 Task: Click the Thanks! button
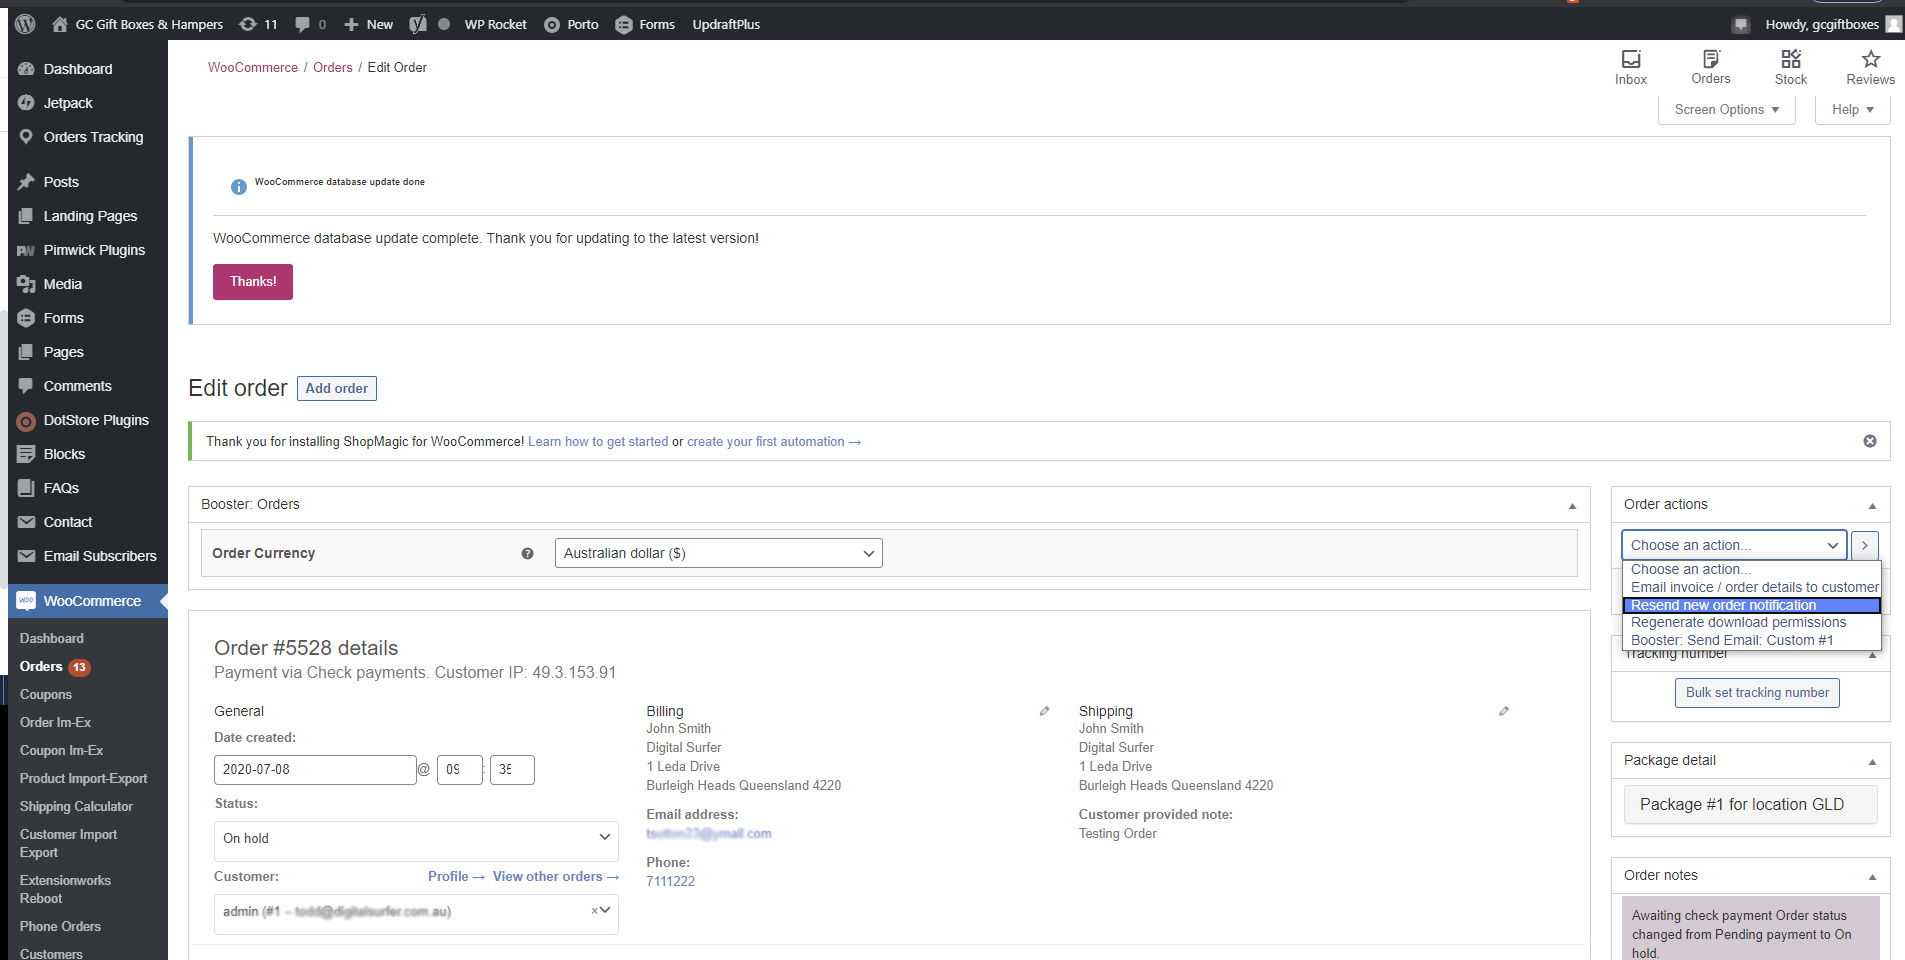(x=253, y=282)
